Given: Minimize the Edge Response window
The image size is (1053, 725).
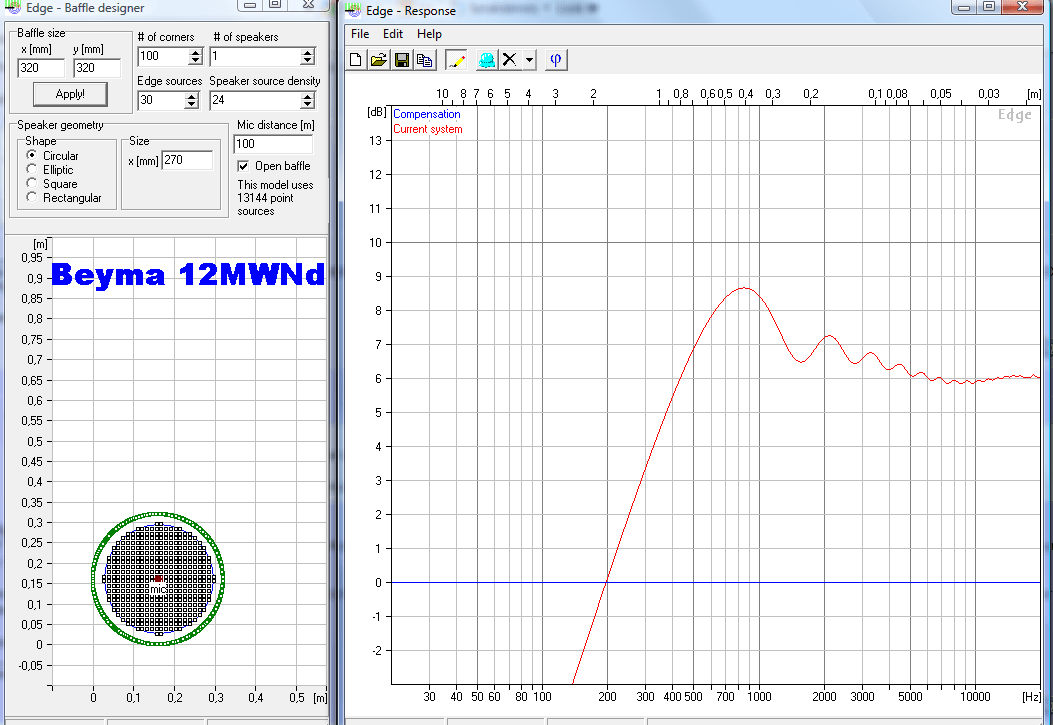Looking at the screenshot, I should (x=965, y=7).
